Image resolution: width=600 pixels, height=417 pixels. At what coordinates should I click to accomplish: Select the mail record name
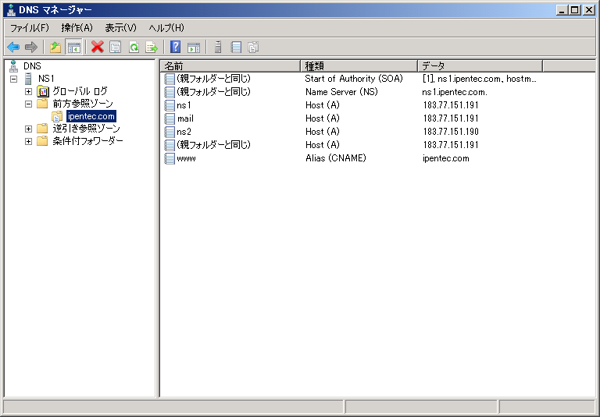185,119
